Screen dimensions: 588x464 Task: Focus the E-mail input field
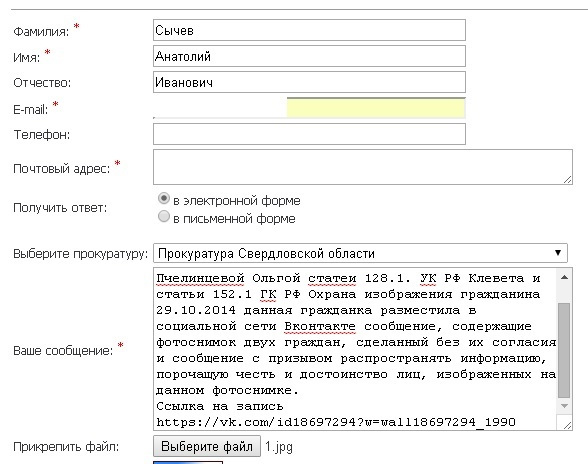coord(309,108)
